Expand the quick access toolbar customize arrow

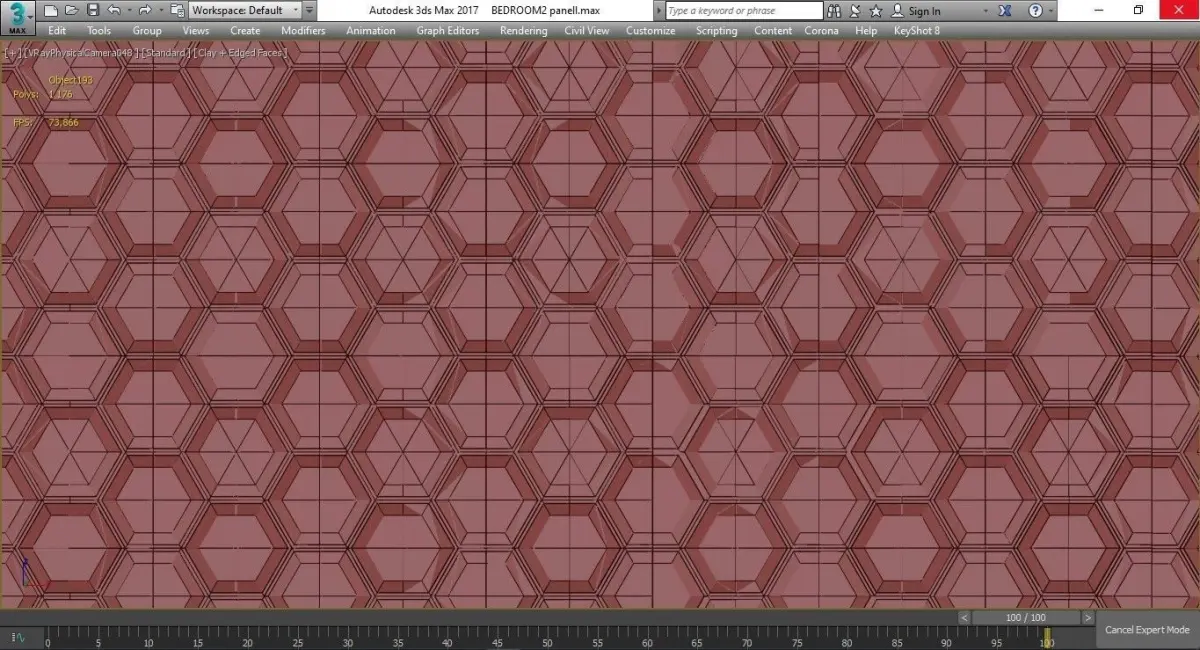[309, 10]
